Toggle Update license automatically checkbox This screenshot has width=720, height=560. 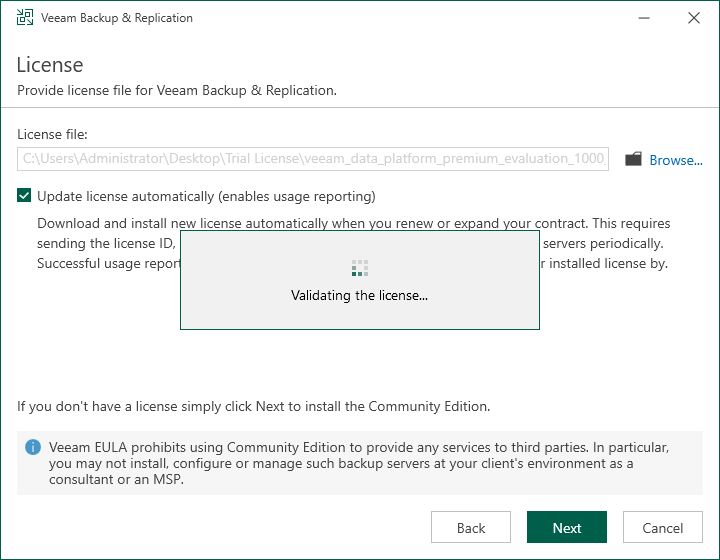point(24,196)
